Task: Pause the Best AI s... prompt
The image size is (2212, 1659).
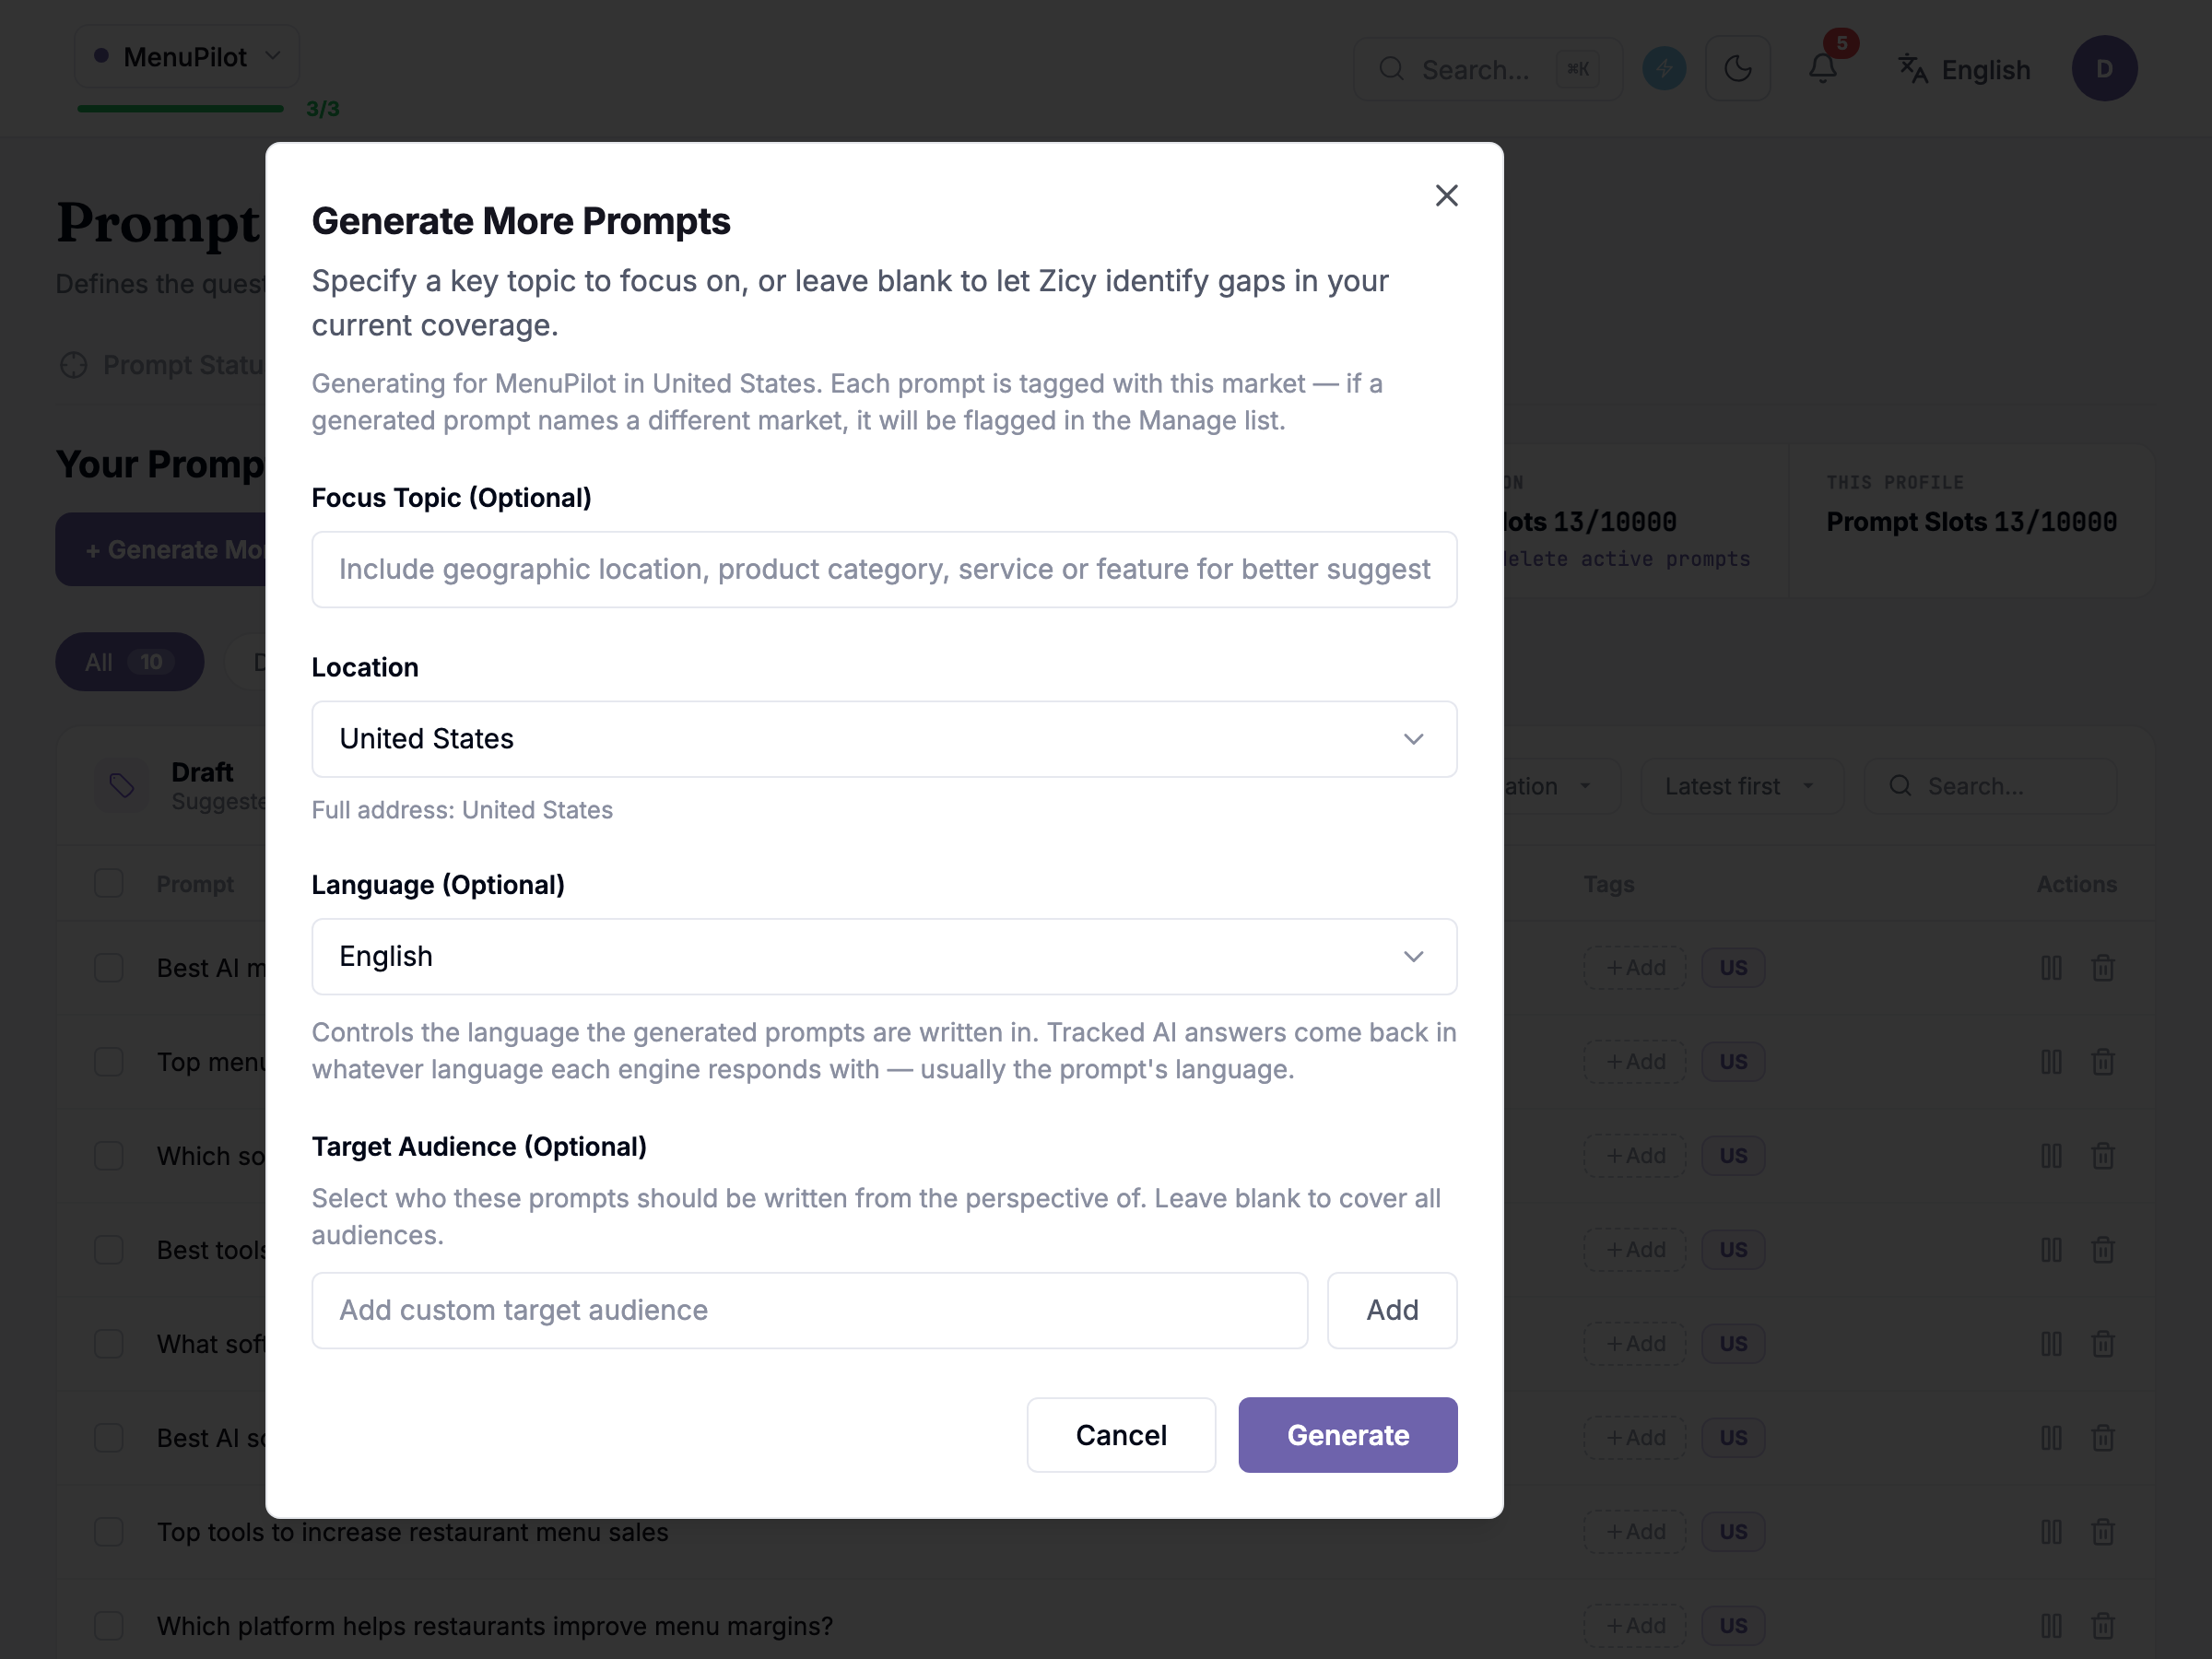Action: (2051, 1437)
